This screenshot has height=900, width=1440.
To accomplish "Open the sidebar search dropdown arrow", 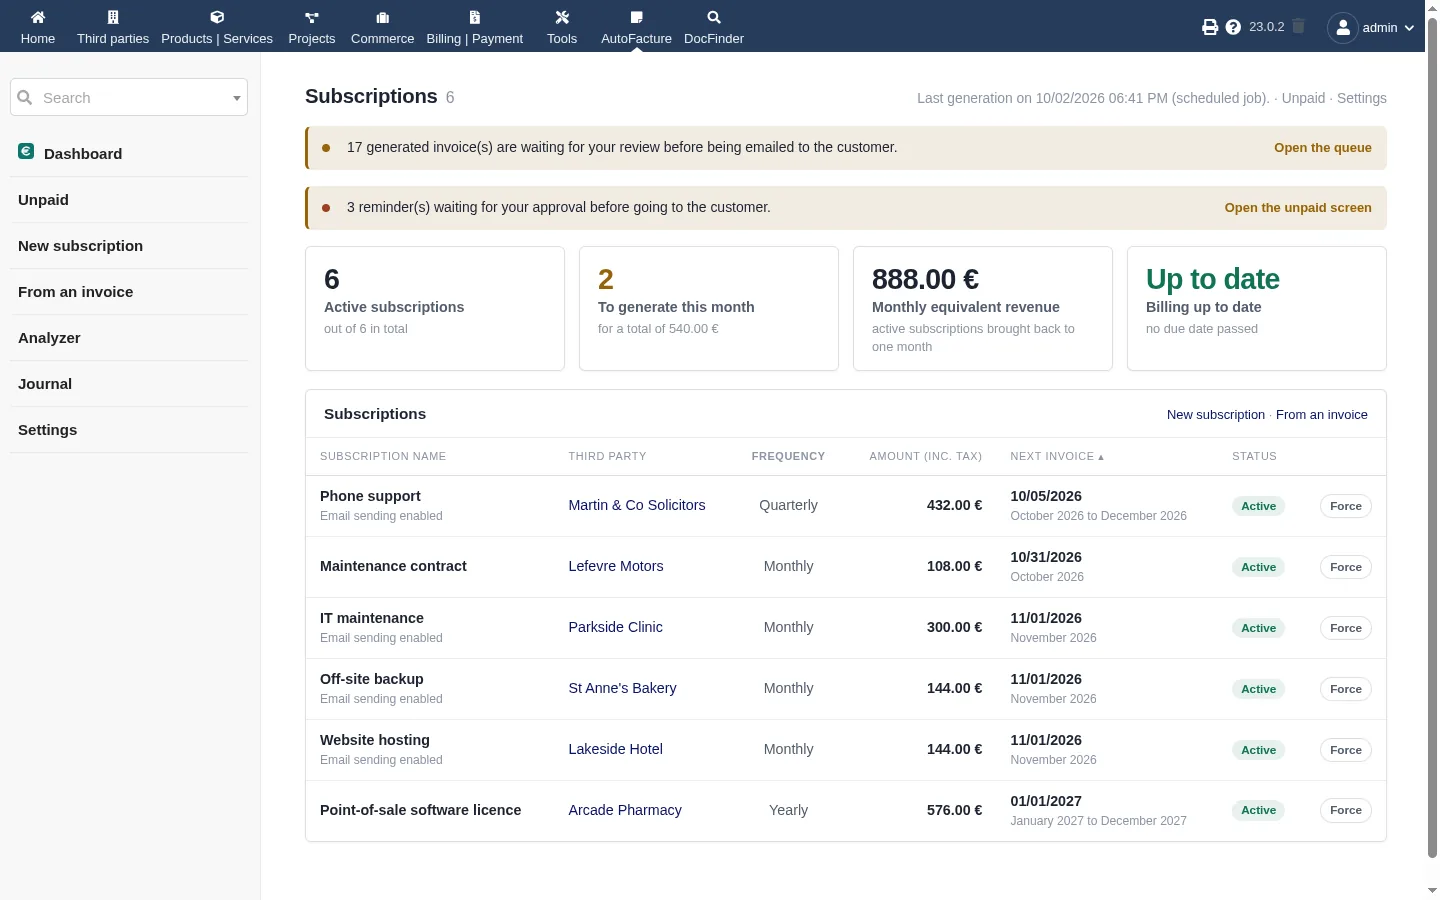I will point(237,98).
